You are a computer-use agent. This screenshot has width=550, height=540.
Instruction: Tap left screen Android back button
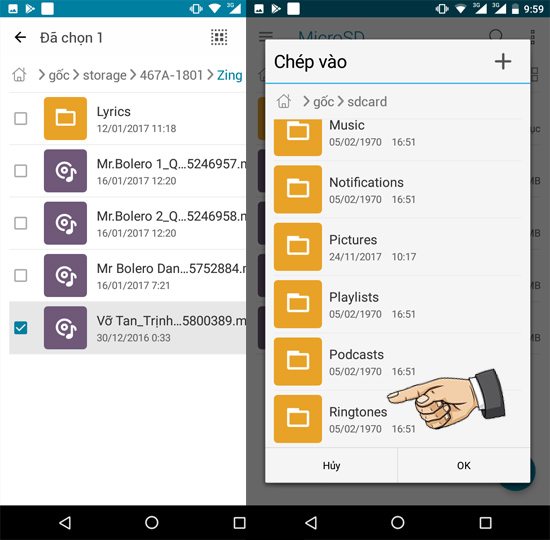65,522
